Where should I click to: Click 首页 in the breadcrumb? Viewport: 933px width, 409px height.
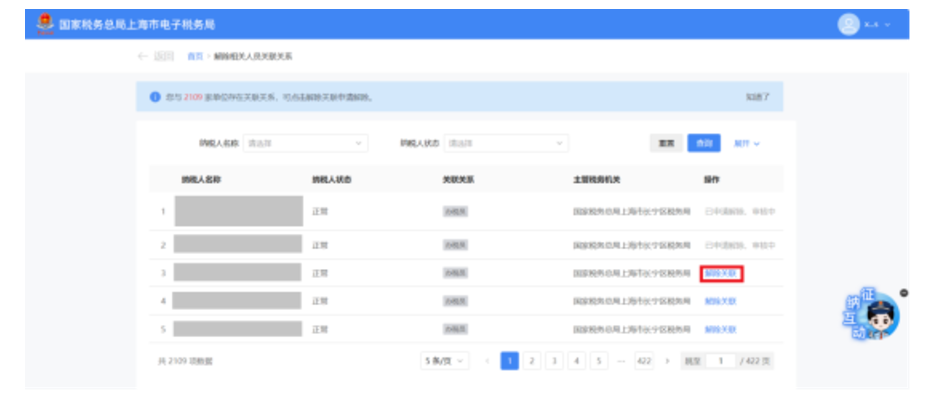pos(195,56)
